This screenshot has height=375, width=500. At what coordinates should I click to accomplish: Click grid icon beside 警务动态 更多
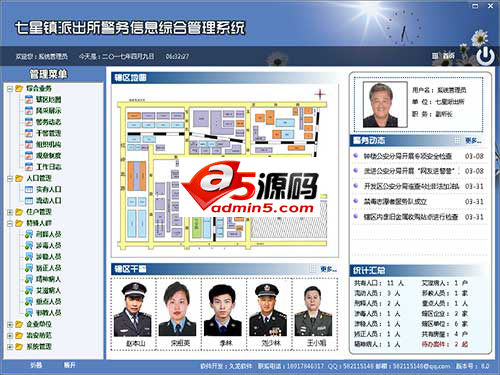click(457, 140)
